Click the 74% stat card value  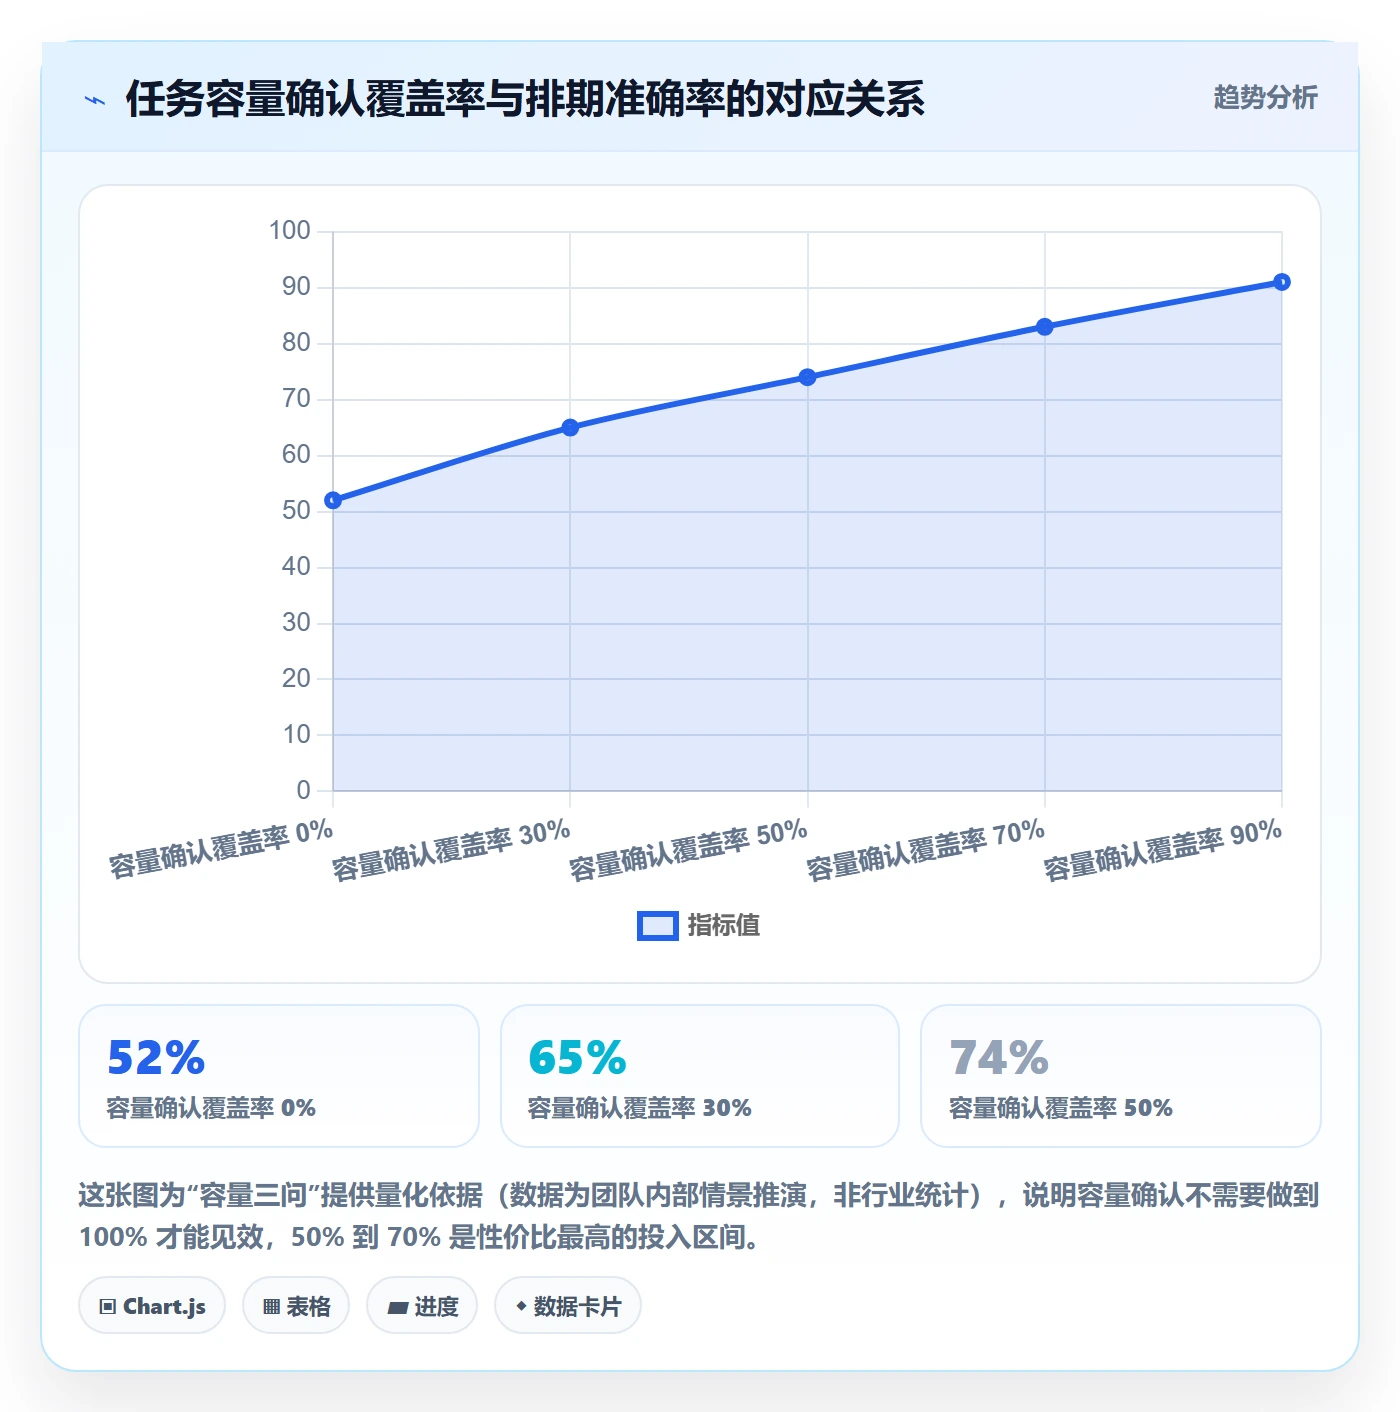999,1058
